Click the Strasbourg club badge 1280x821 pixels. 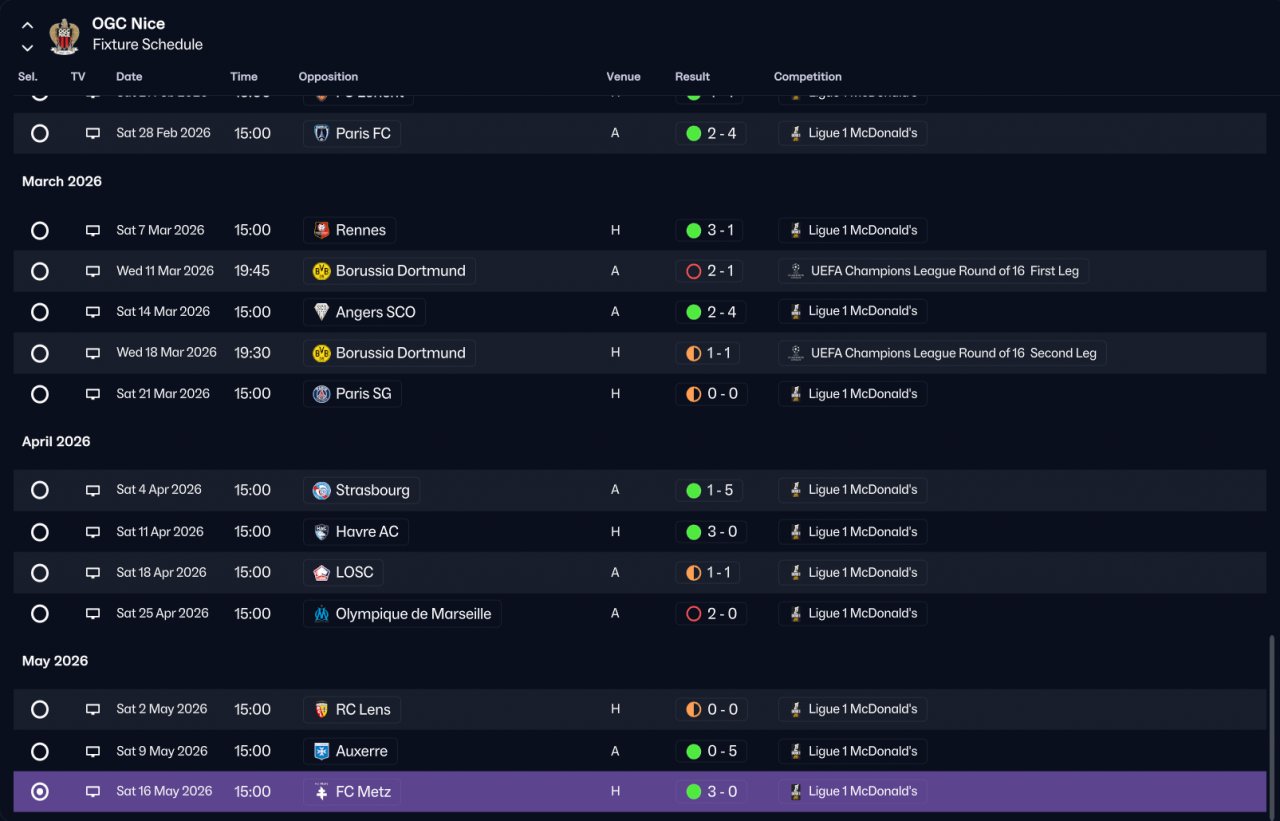click(x=321, y=490)
